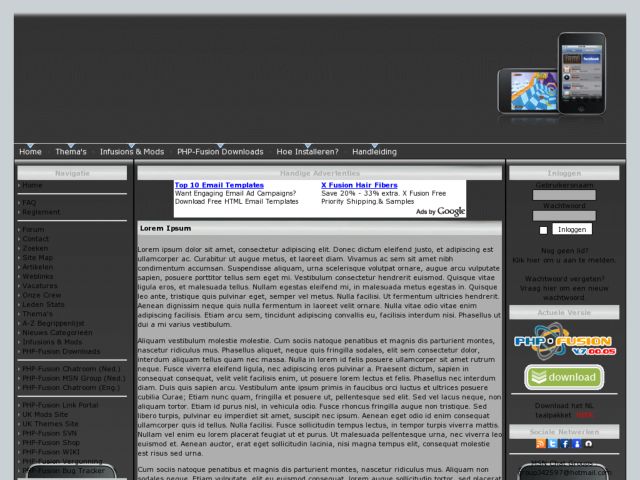This screenshot has height=480, width=640.
Task: Open Nieuws Categorieën in the sidebar
Action: pos(57,333)
